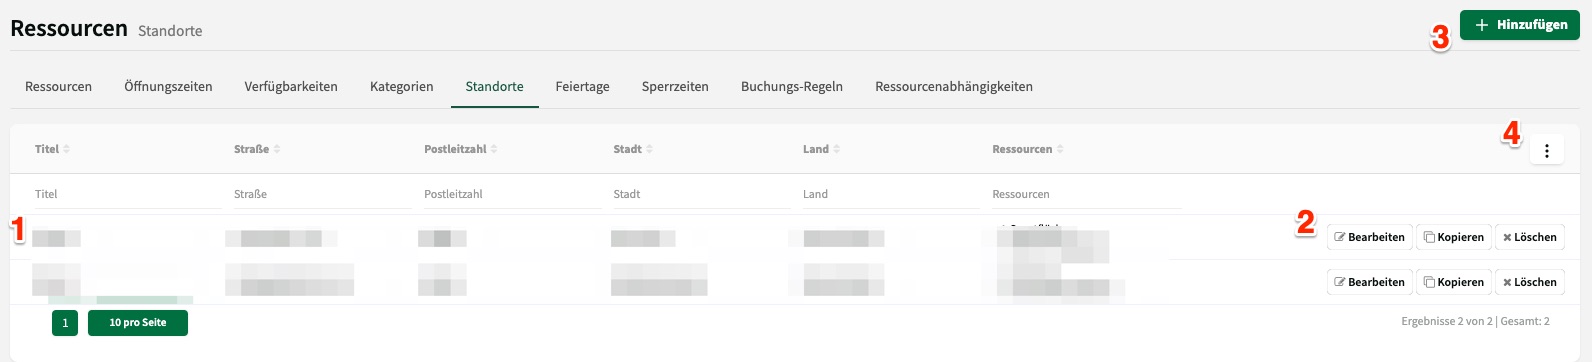Open the three-dot column options menu
Viewport: 1592px width, 362px height.
point(1546,150)
